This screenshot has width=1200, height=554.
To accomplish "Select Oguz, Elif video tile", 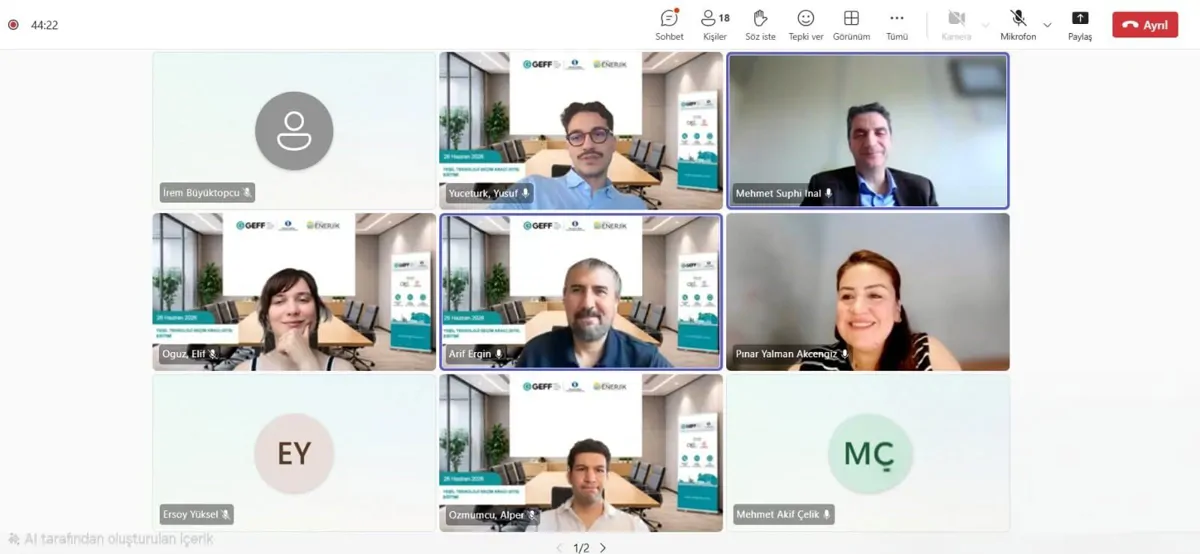I will click(294, 292).
